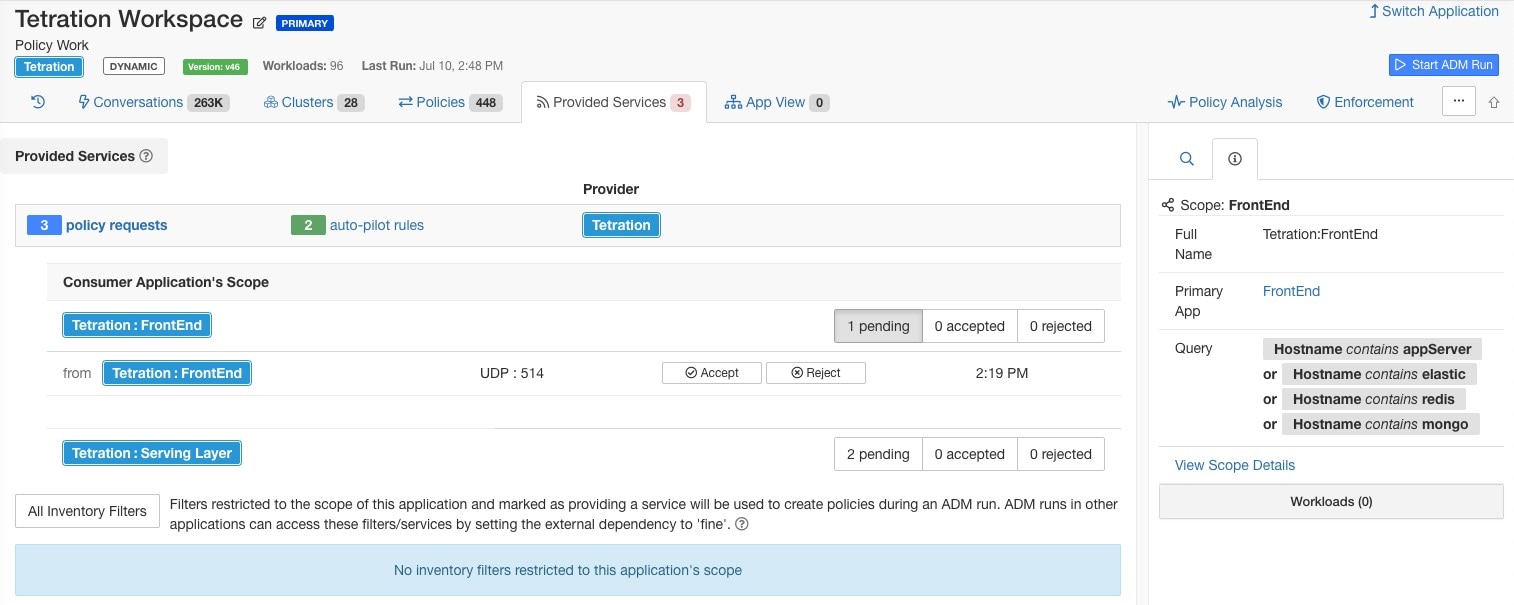This screenshot has width=1514, height=605.
Task: Open the auto-pilot rules link
Action: pyautogui.click(x=377, y=225)
